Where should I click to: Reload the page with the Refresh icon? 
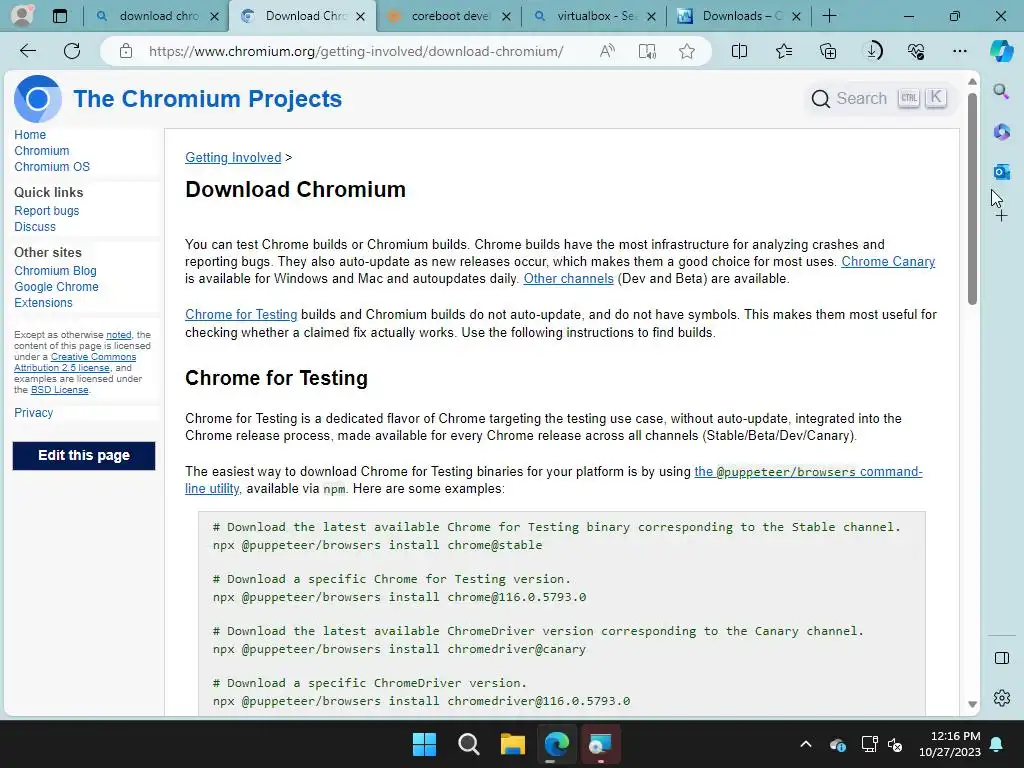click(72, 51)
